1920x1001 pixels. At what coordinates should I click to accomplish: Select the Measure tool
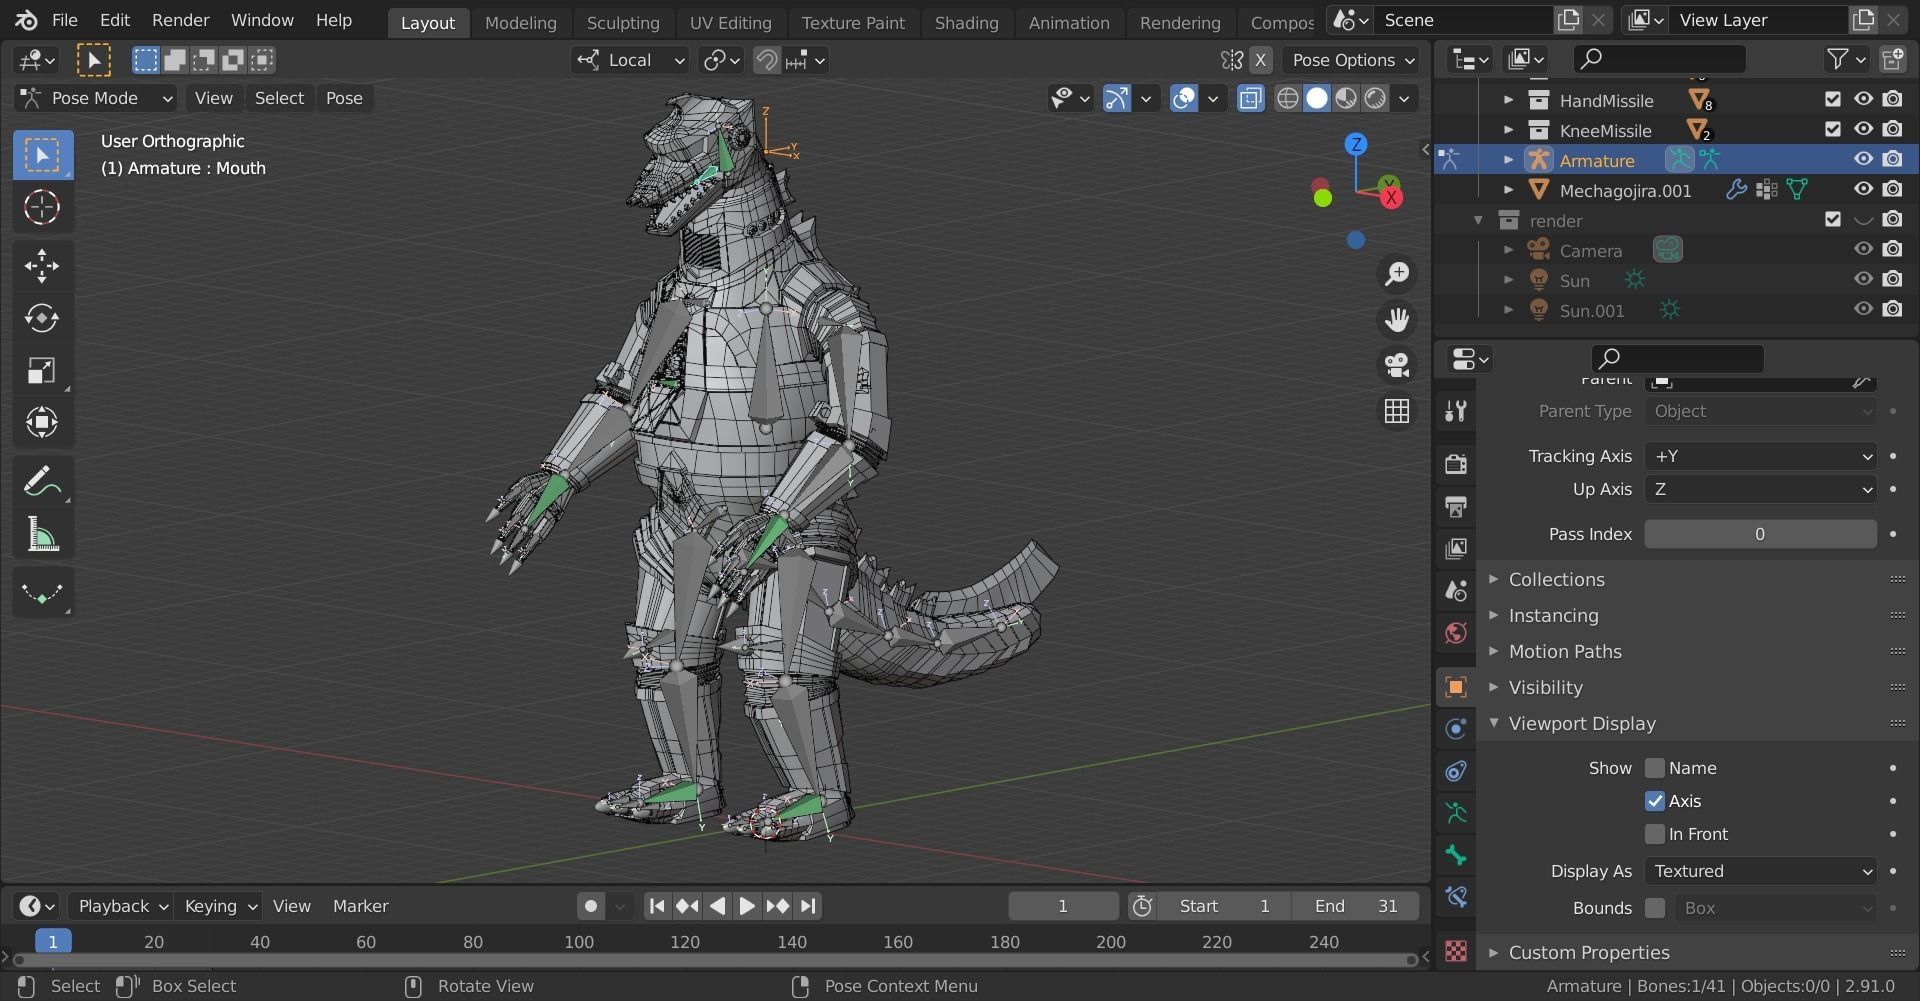pos(42,535)
